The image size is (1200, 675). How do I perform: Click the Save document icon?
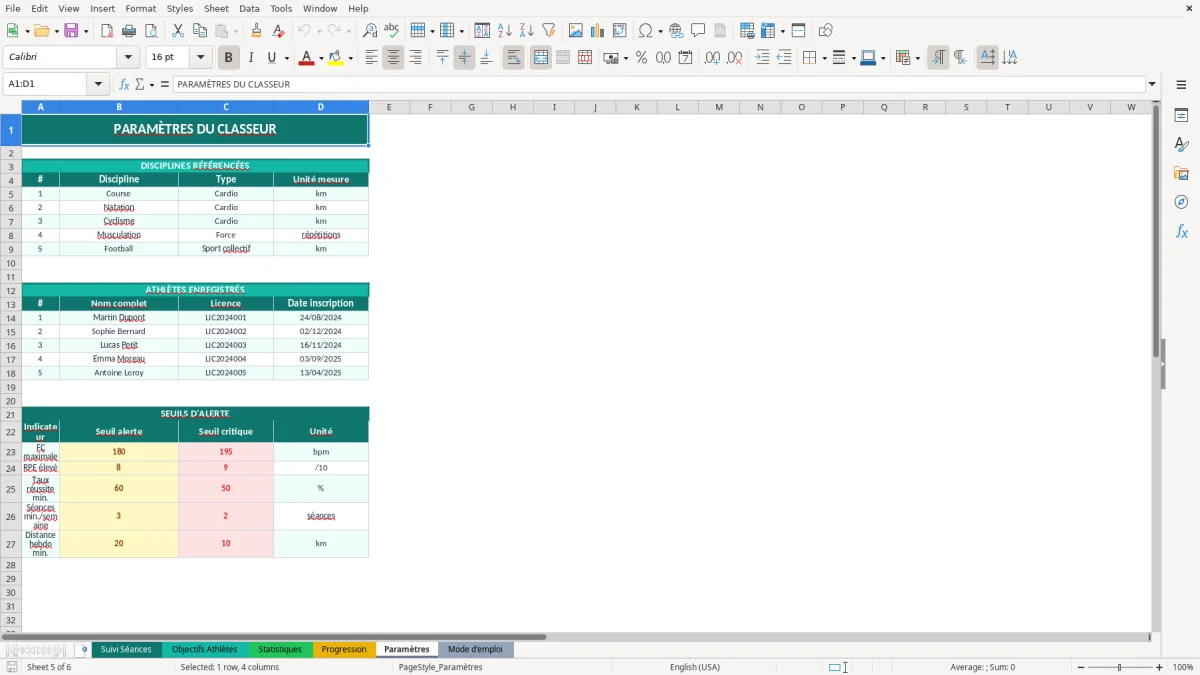click(x=71, y=31)
